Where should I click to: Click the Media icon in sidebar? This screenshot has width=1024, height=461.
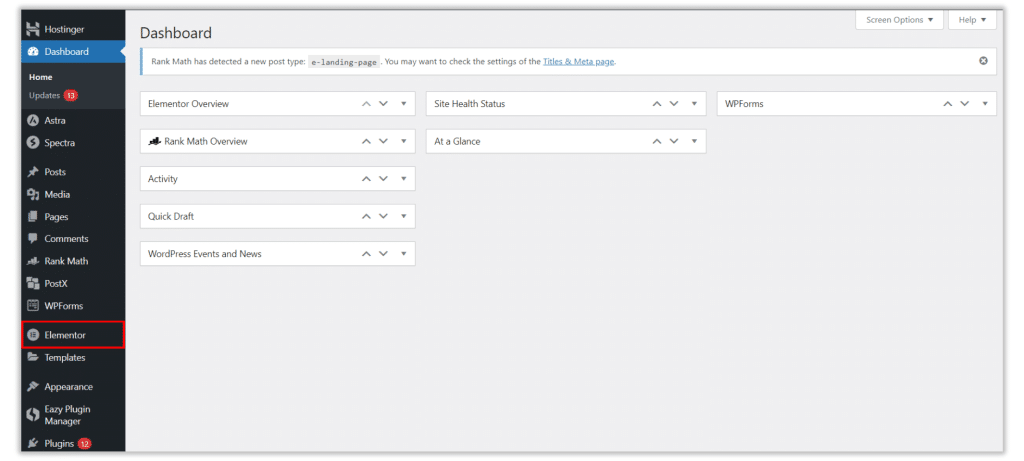tap(33, 194)
